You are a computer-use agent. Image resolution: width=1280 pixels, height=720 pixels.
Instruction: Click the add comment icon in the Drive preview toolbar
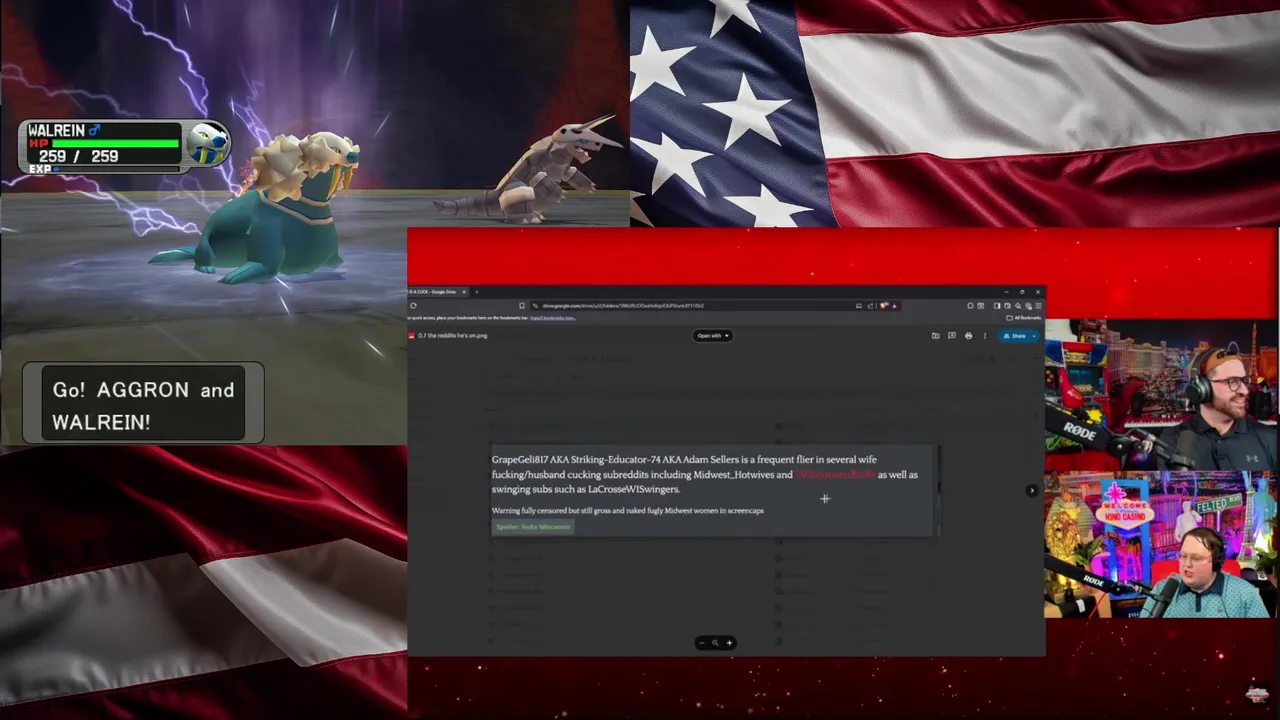click(x=952, y=336)
